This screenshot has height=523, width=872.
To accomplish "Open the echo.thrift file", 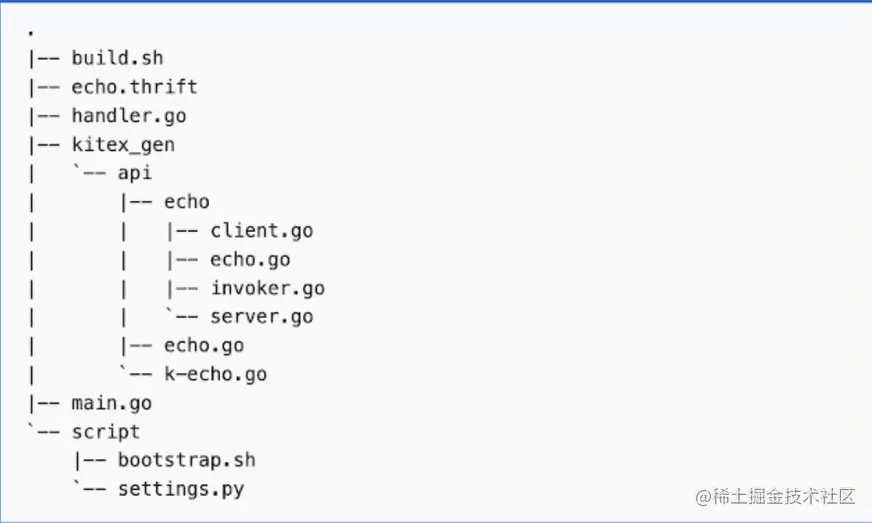I will tap(134, 87).
